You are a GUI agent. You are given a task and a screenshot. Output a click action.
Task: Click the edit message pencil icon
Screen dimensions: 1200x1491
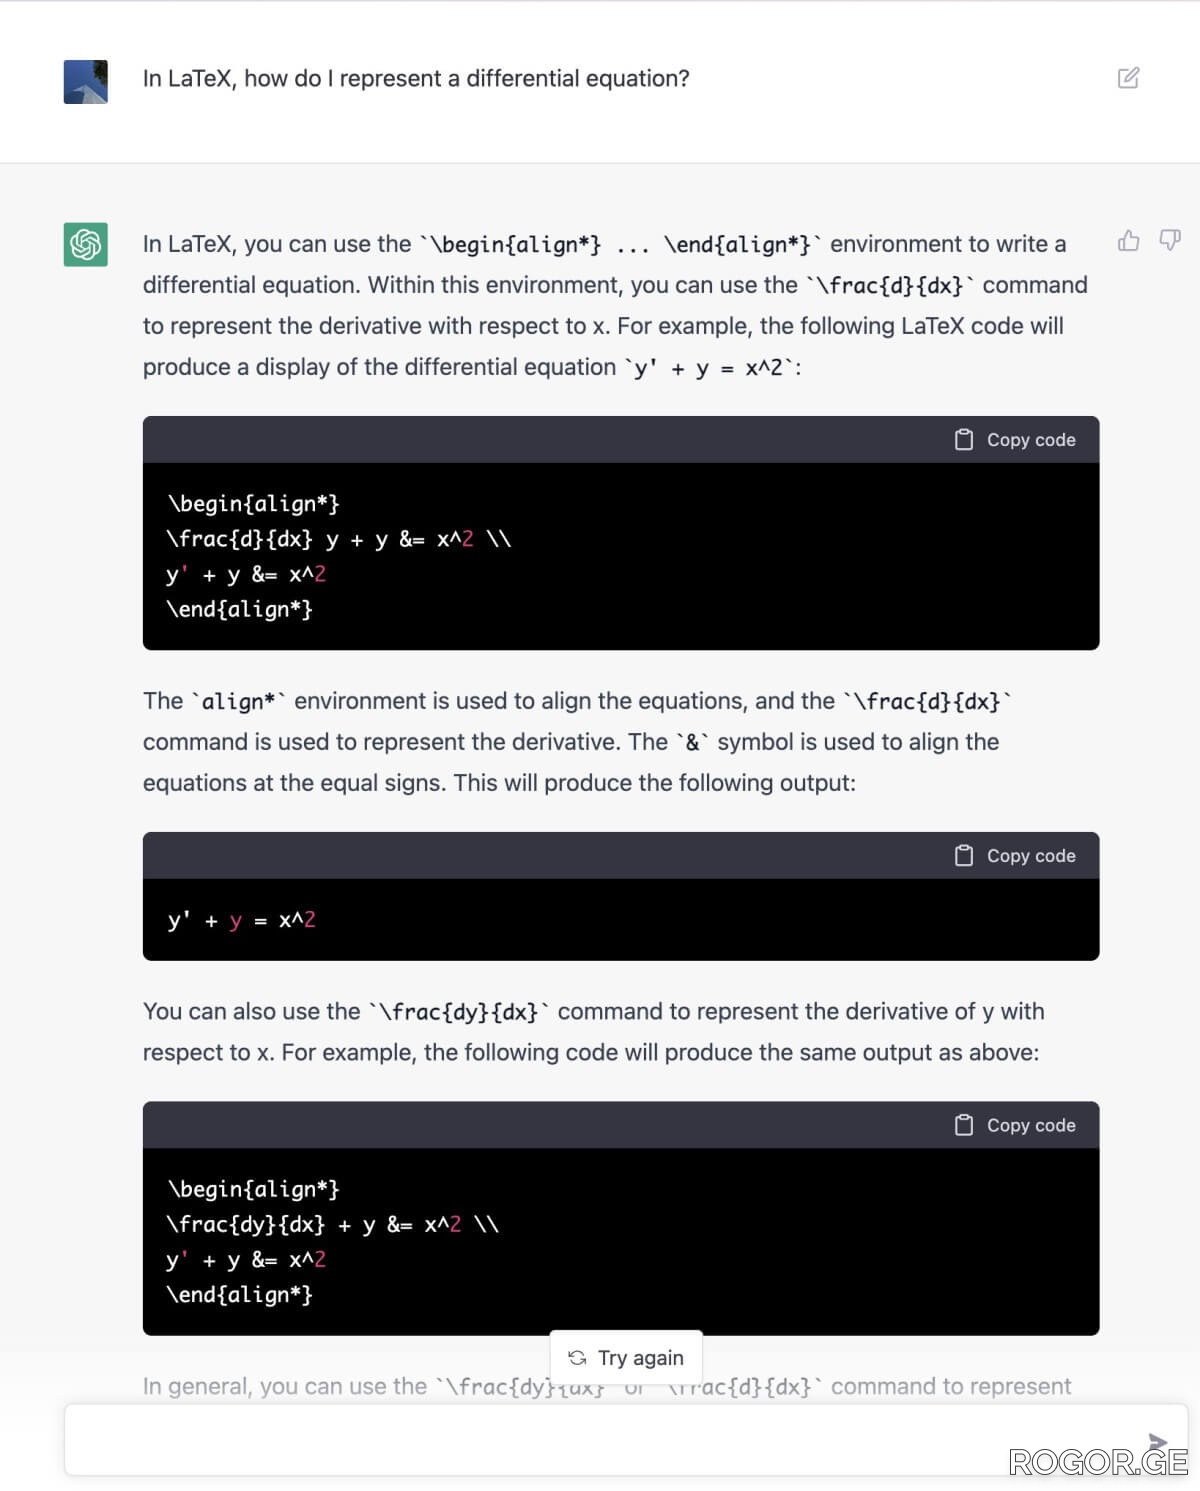click(1128, 78)
